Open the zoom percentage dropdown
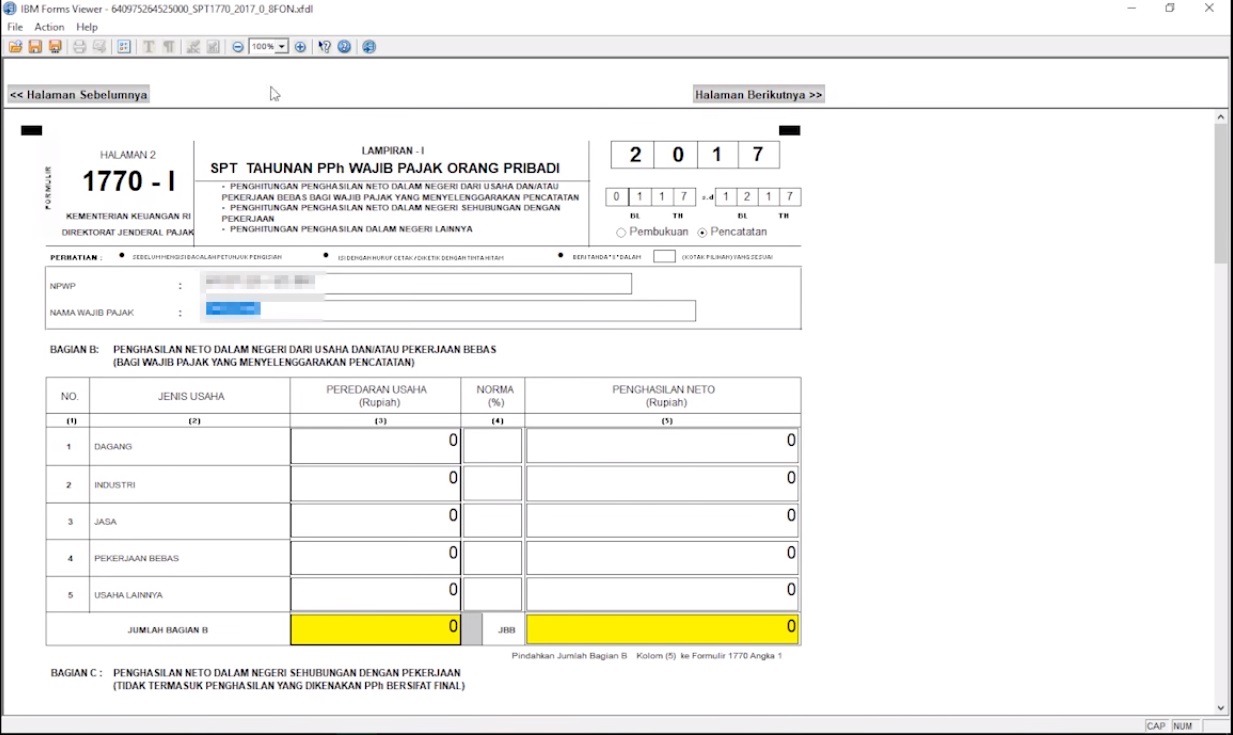The width and height of the screenshot is (1233, 735). pos(282,46)
